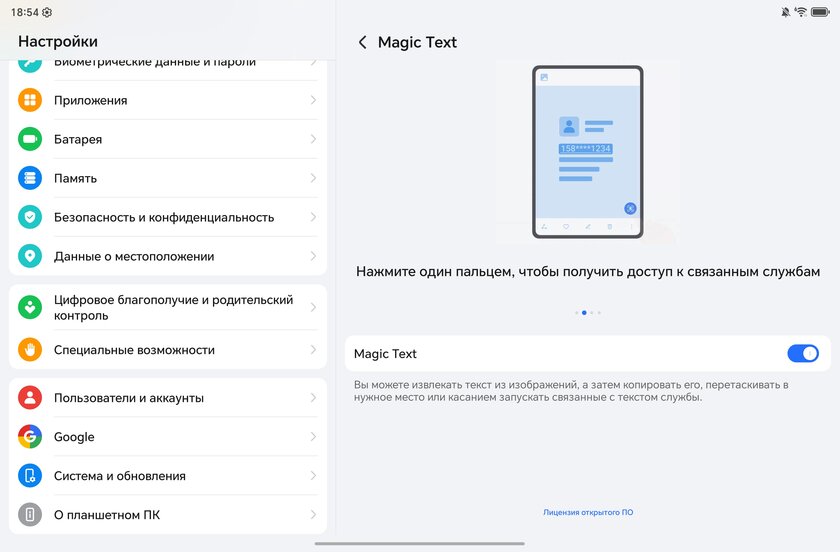
Task: Open the О планшетном ПК item
Action: 168,514
